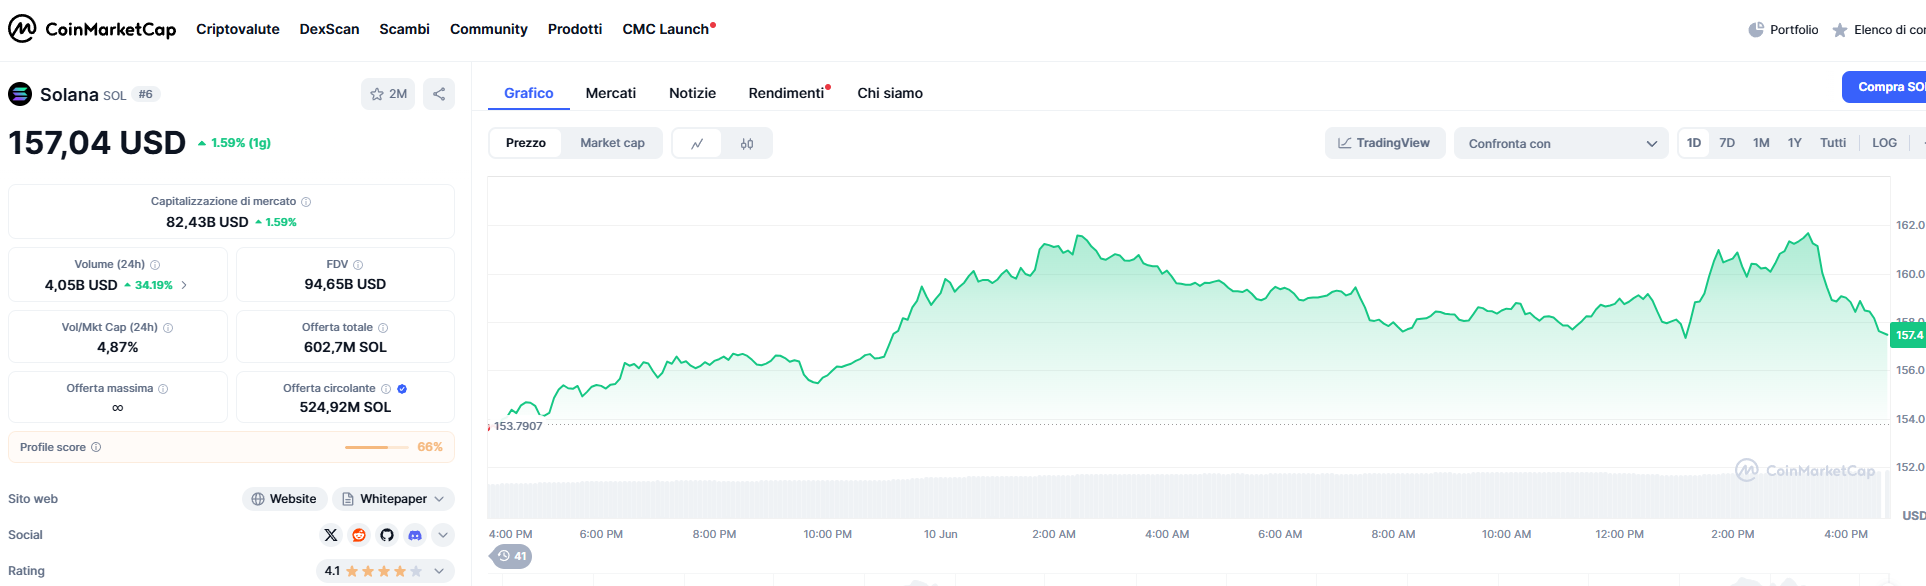The width and height of the screenshot is (1926, 586).
Task: Select the line chart style
Action: tap(697, 143)
